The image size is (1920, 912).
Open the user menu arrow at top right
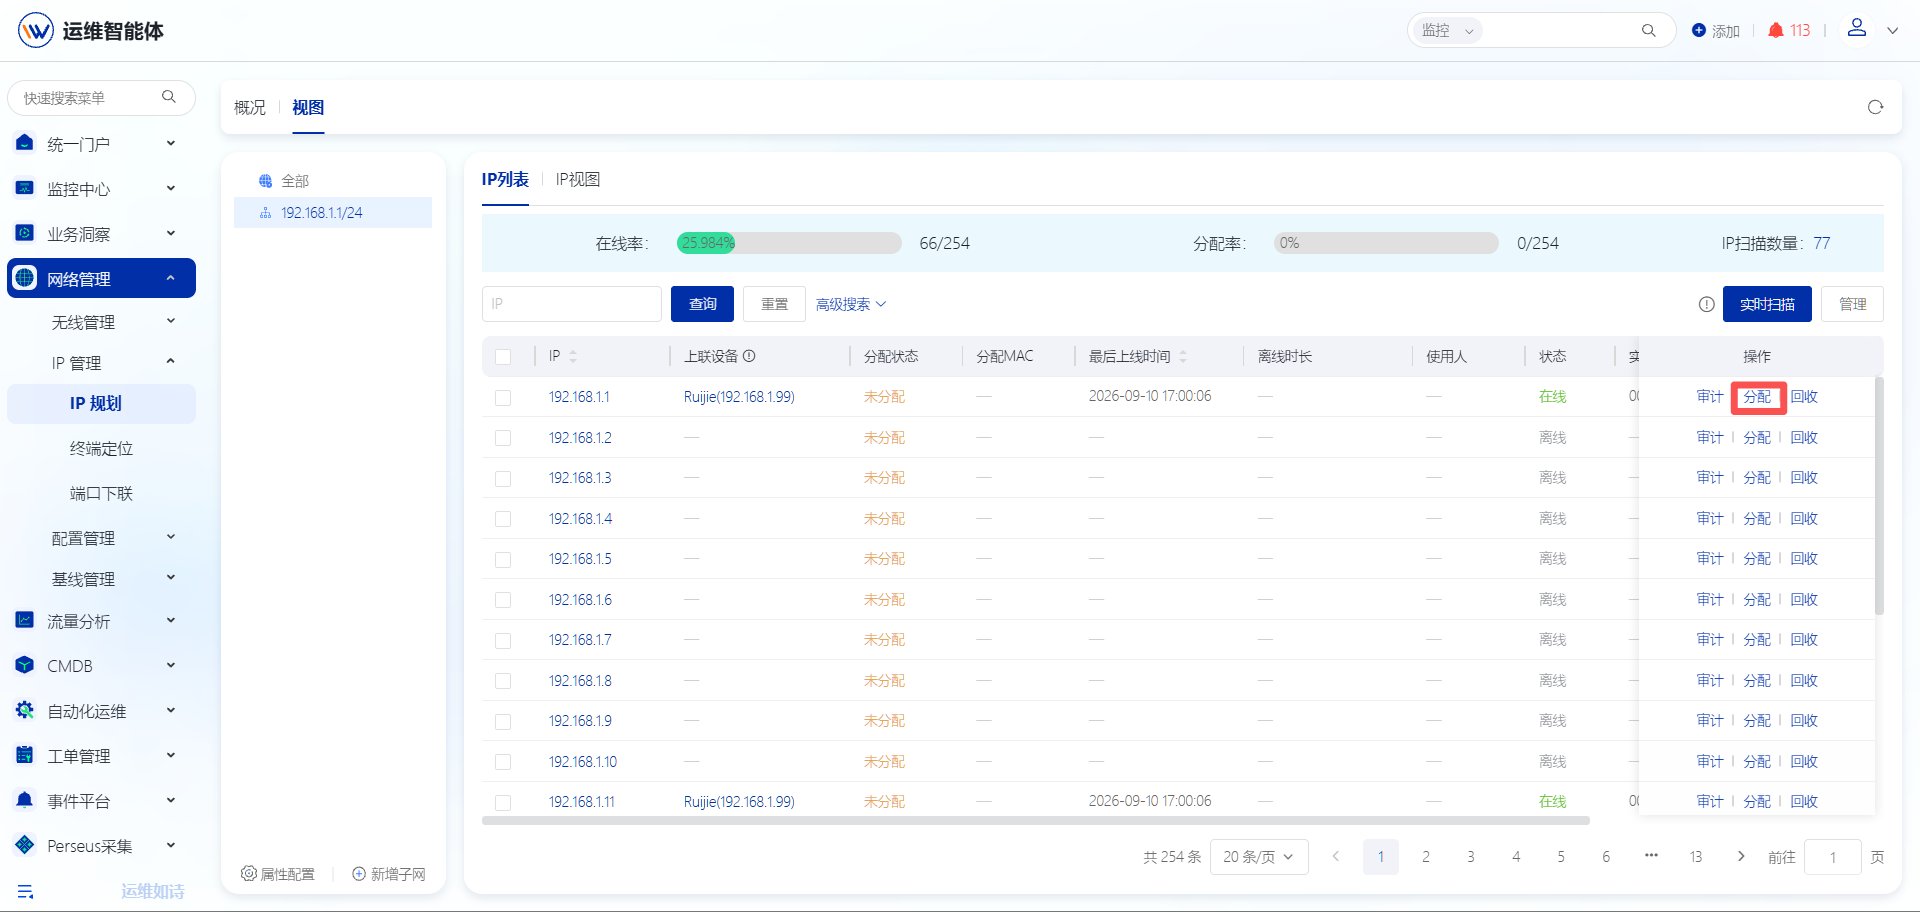point(1892,31)
